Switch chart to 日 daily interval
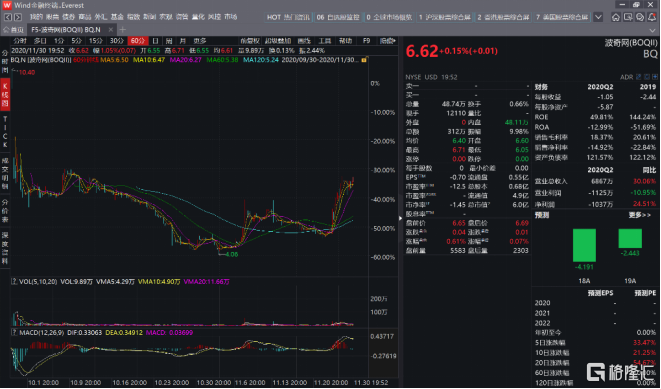661x389 pixels. coord(155,41)
